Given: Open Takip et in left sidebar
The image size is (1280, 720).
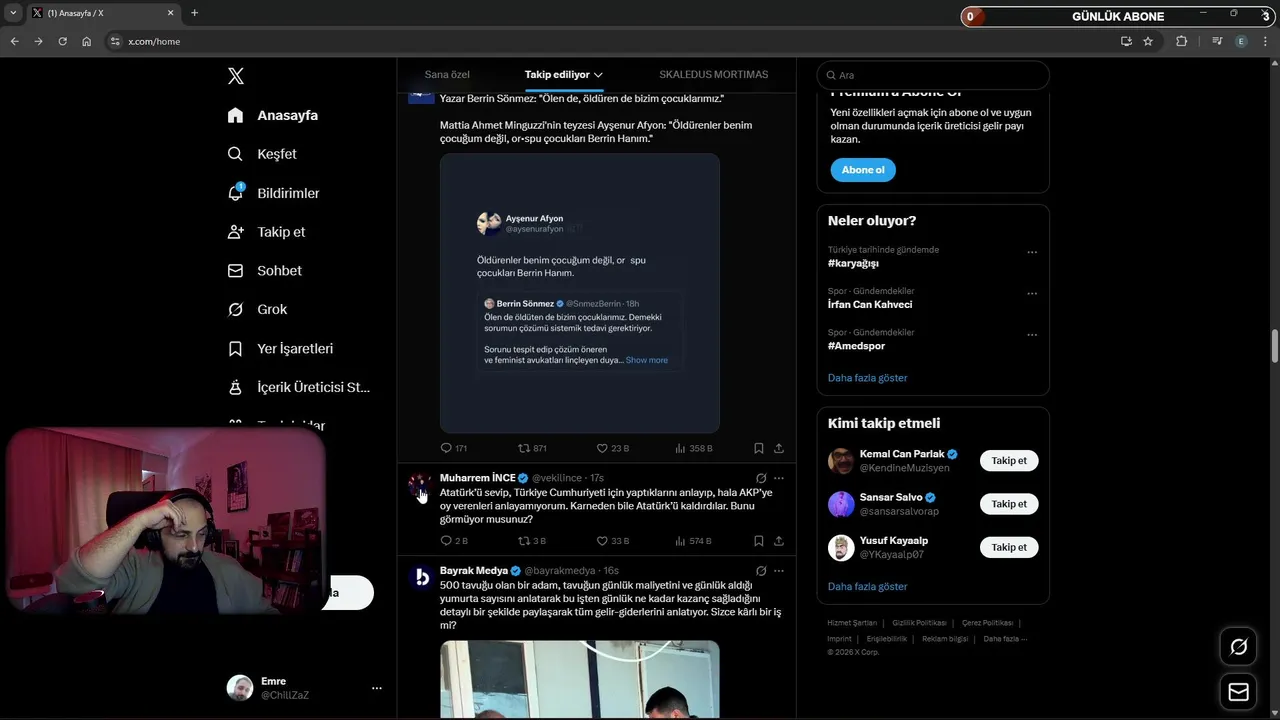Looking at the screenshot, I should pyautogui.click(x=266, y=232).
